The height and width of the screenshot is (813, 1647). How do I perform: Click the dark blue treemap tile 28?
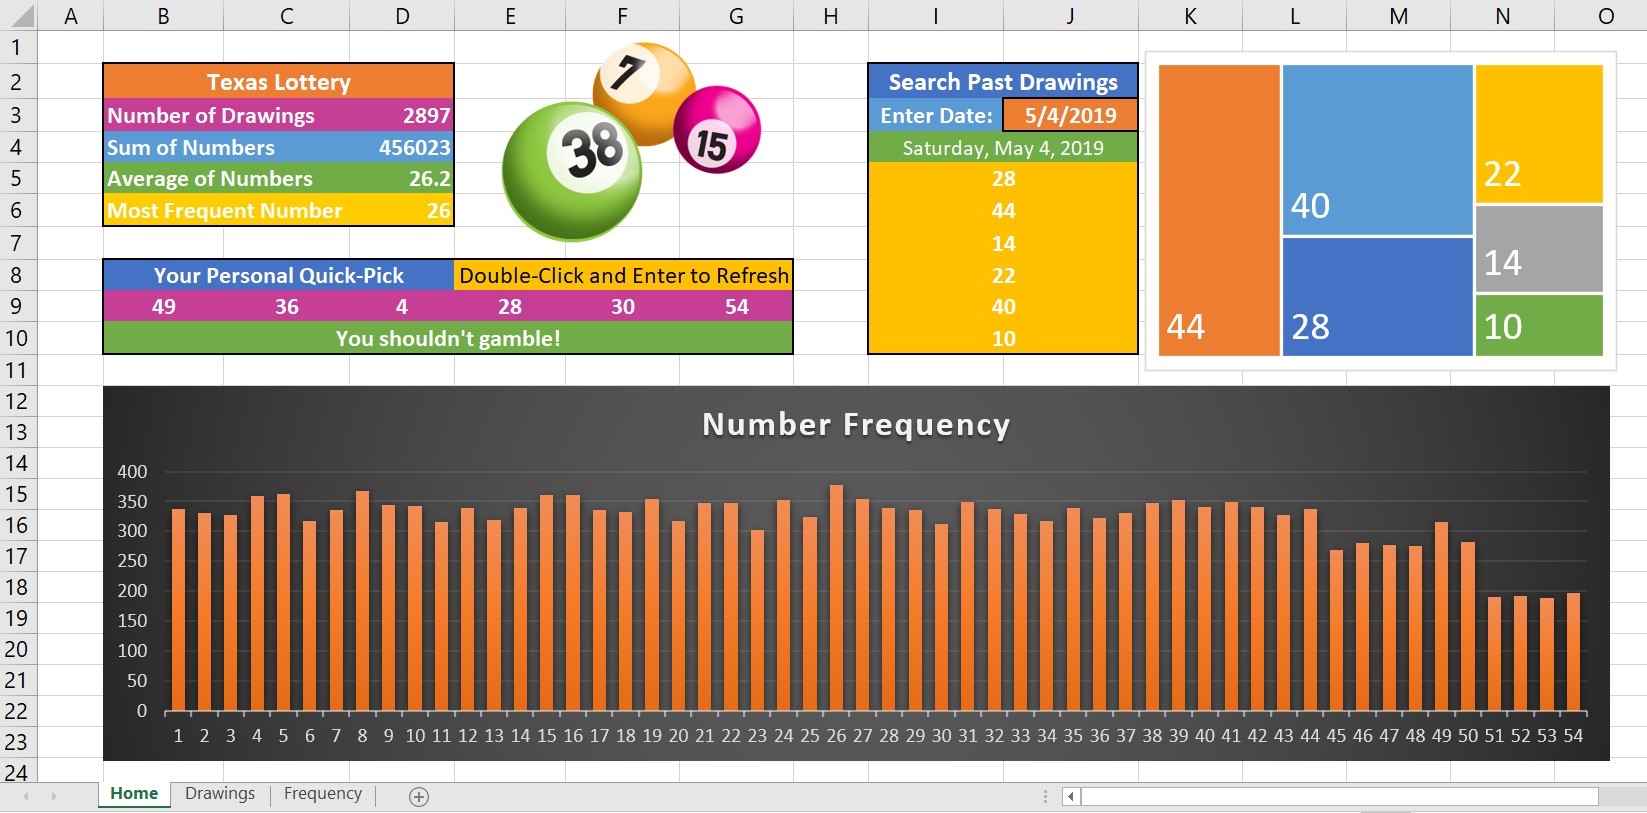(1377, 297)
